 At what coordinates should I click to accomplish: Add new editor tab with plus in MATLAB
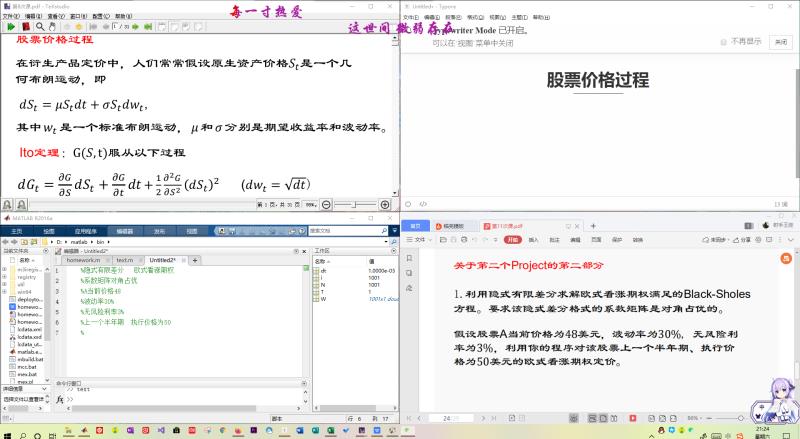click(x=195, y=260)
